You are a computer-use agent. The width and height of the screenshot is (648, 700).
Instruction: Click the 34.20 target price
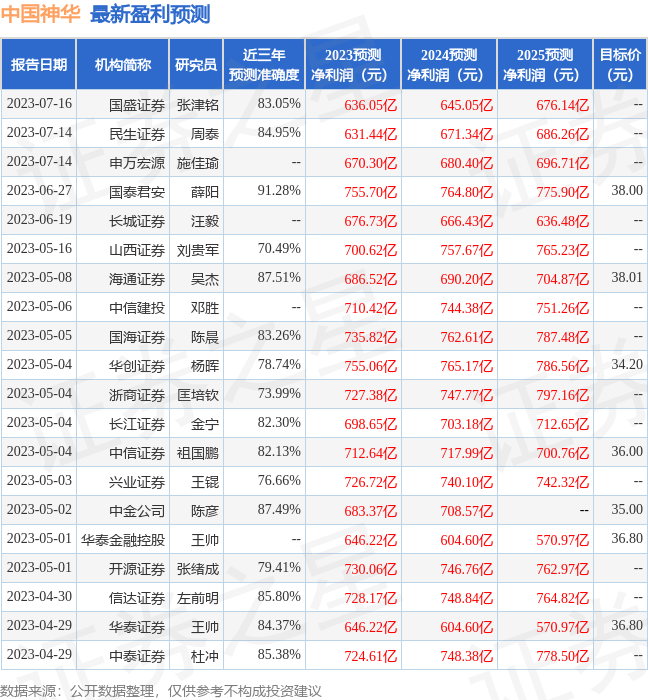point(627,364)
